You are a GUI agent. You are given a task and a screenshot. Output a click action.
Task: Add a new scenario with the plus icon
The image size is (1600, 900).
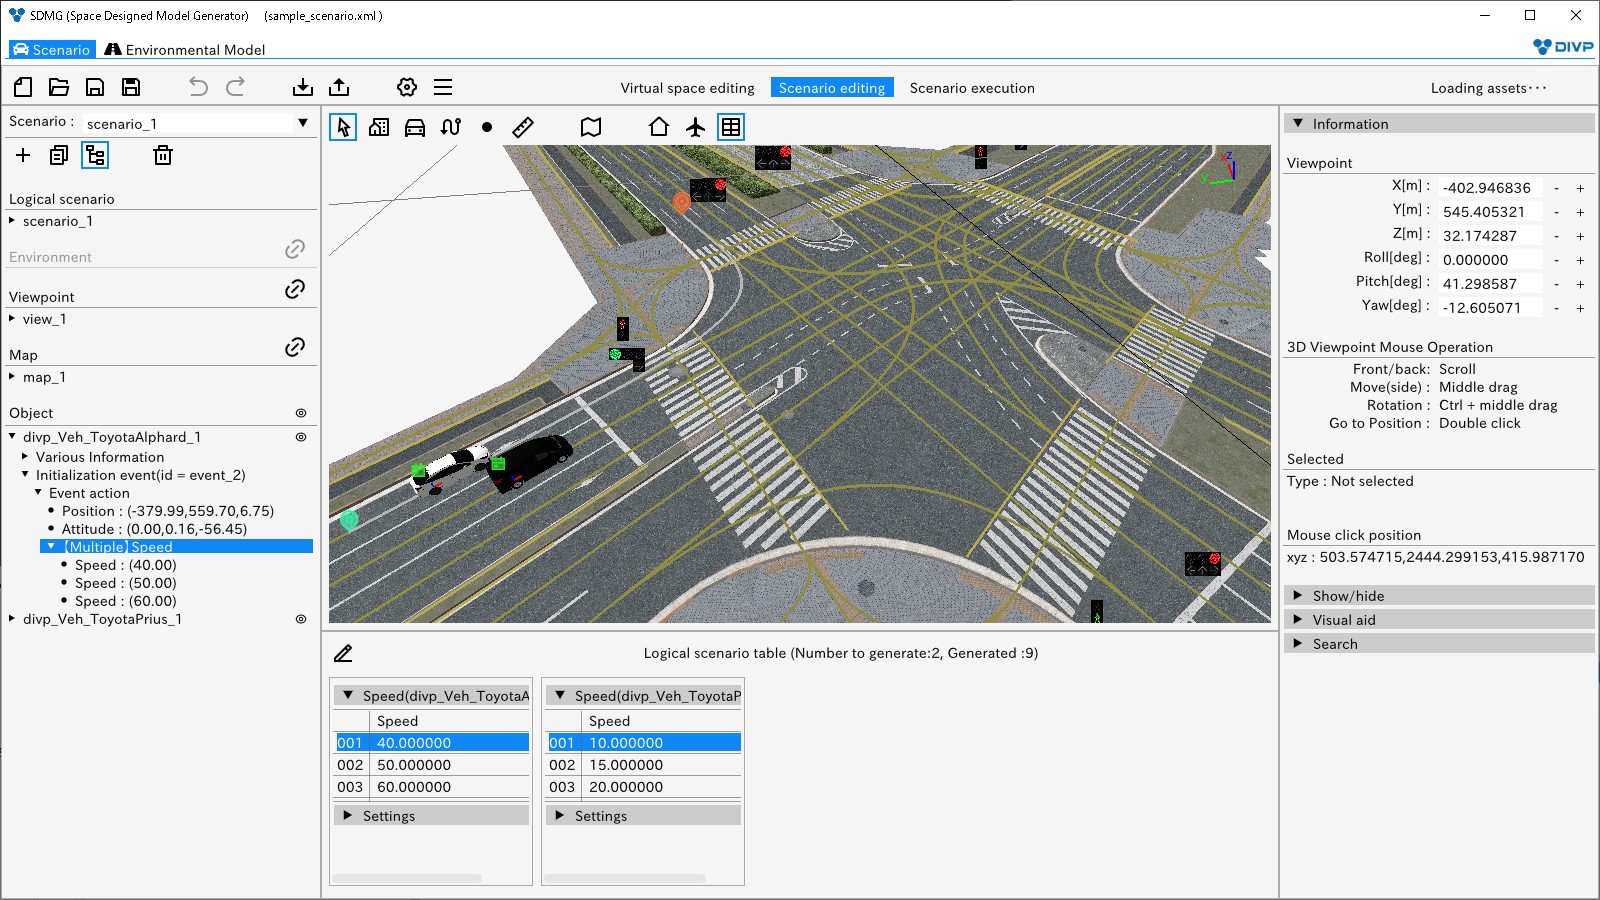coord(23,155)
